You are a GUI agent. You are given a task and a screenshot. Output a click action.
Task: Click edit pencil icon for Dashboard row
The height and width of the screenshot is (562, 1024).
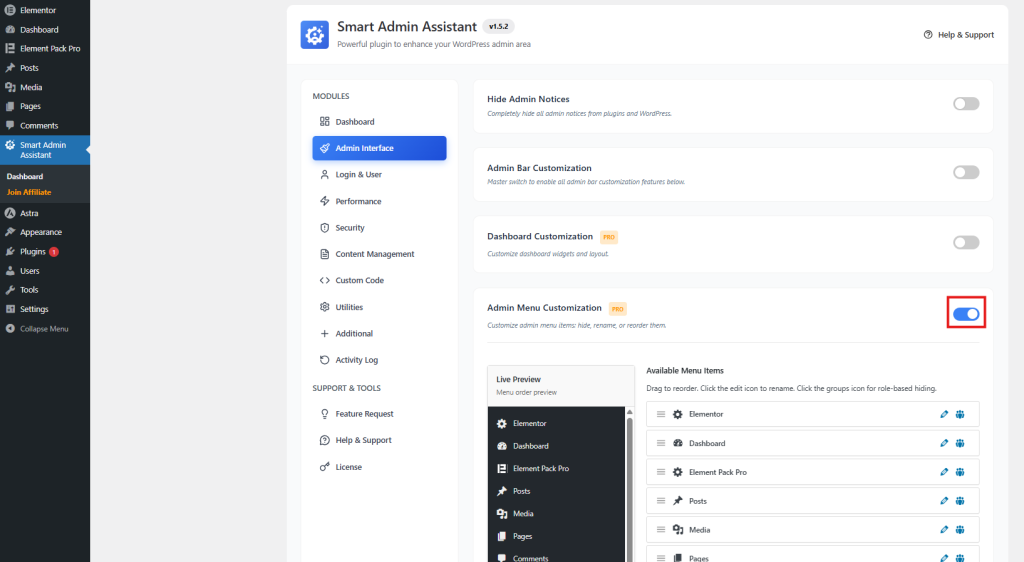click(944, 443)
